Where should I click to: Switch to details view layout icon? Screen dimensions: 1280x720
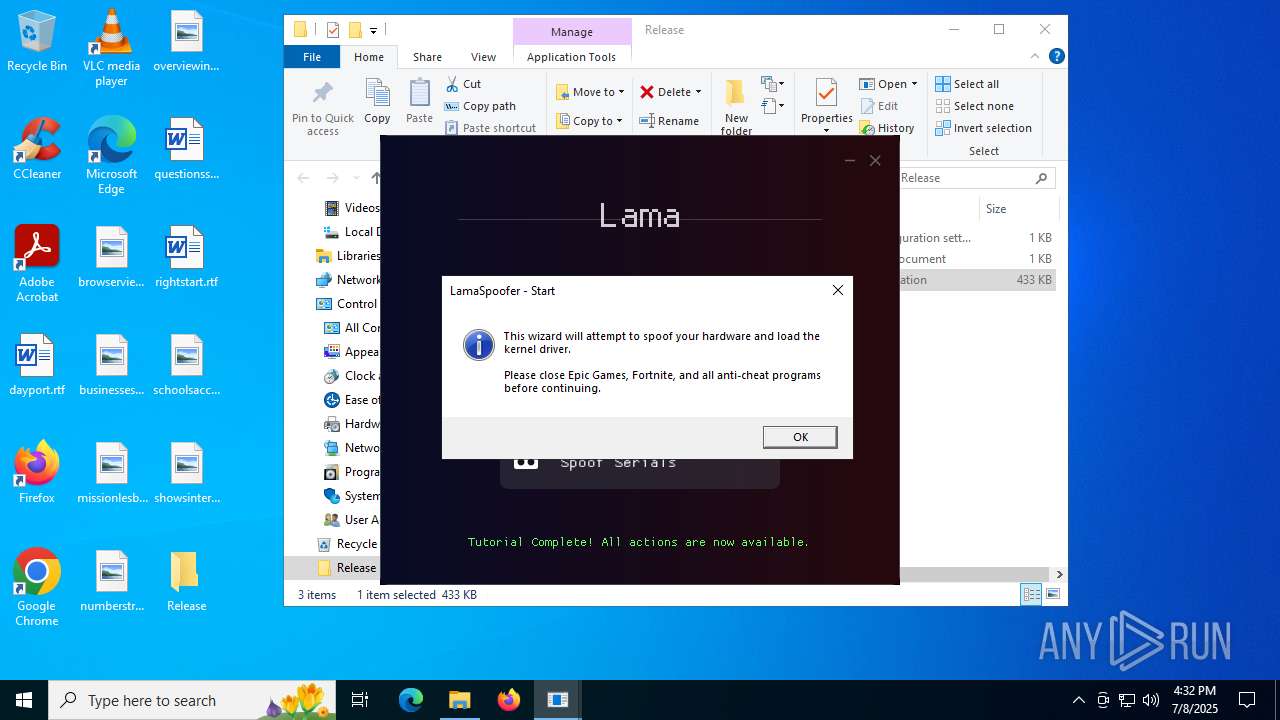1031,595
